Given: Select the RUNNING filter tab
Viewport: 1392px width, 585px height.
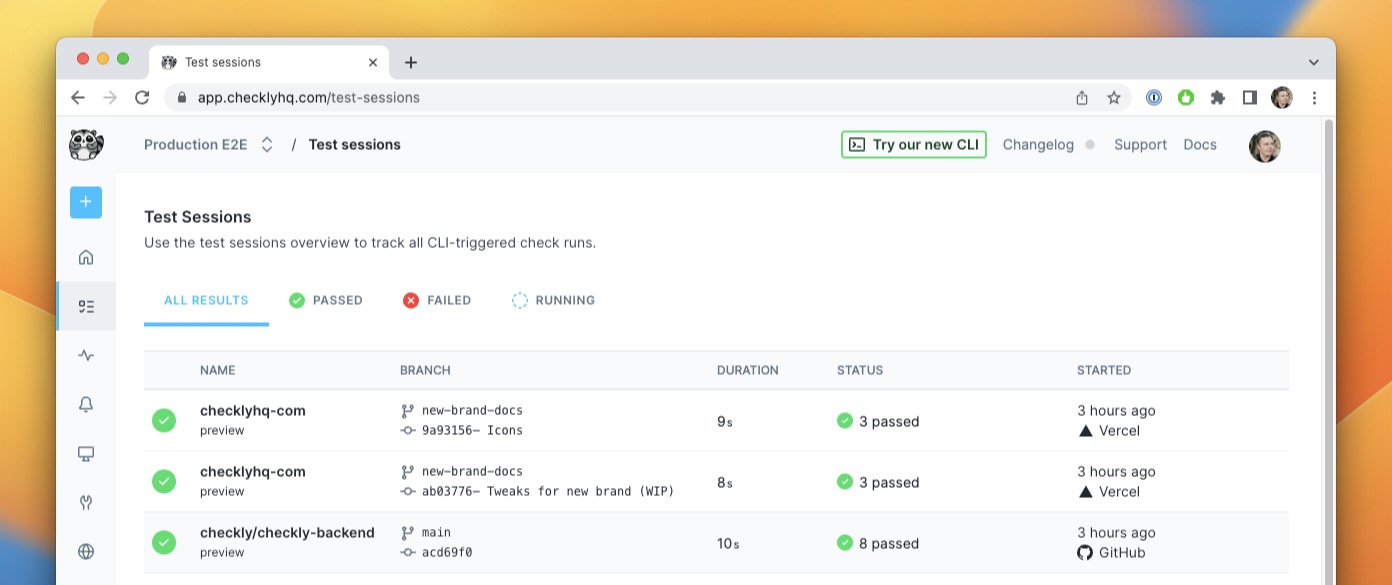Looking at the screenshot, I should (x=553, y=300).
